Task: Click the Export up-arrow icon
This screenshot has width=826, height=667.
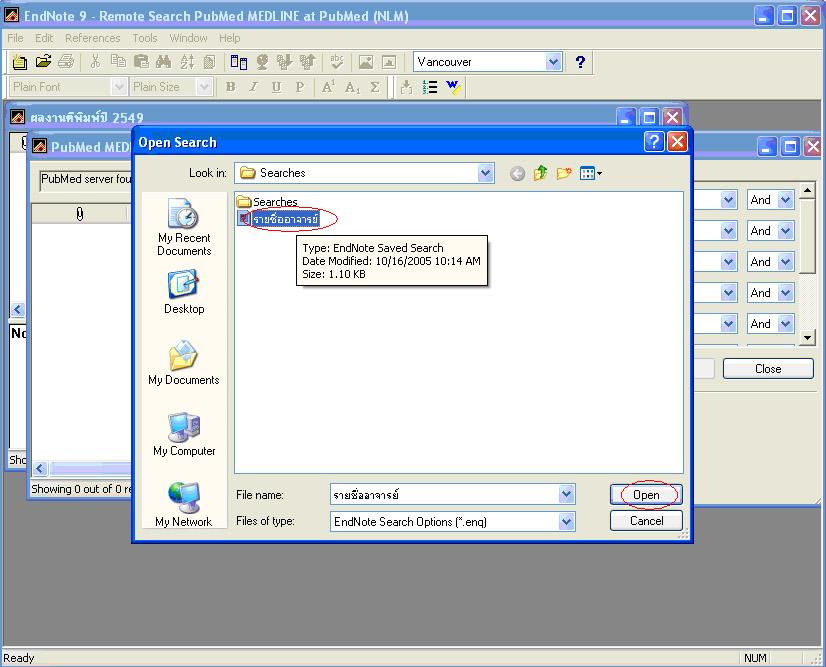Action: [x=308, y=62]
